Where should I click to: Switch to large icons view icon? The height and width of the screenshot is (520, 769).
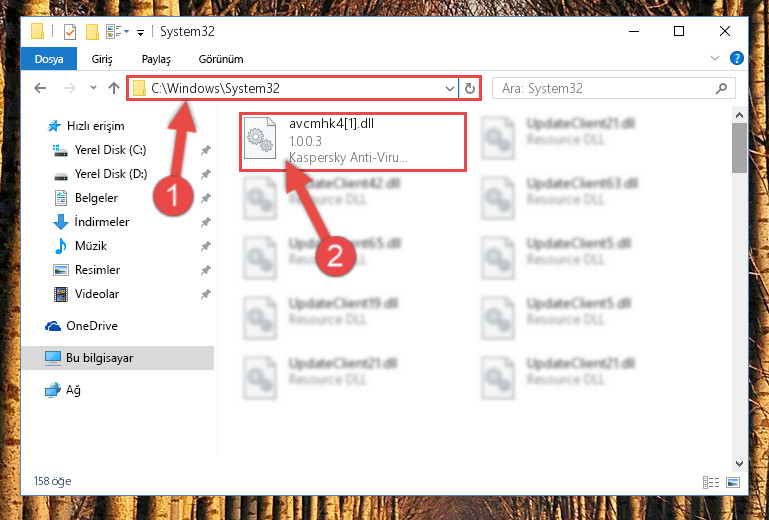733,482
